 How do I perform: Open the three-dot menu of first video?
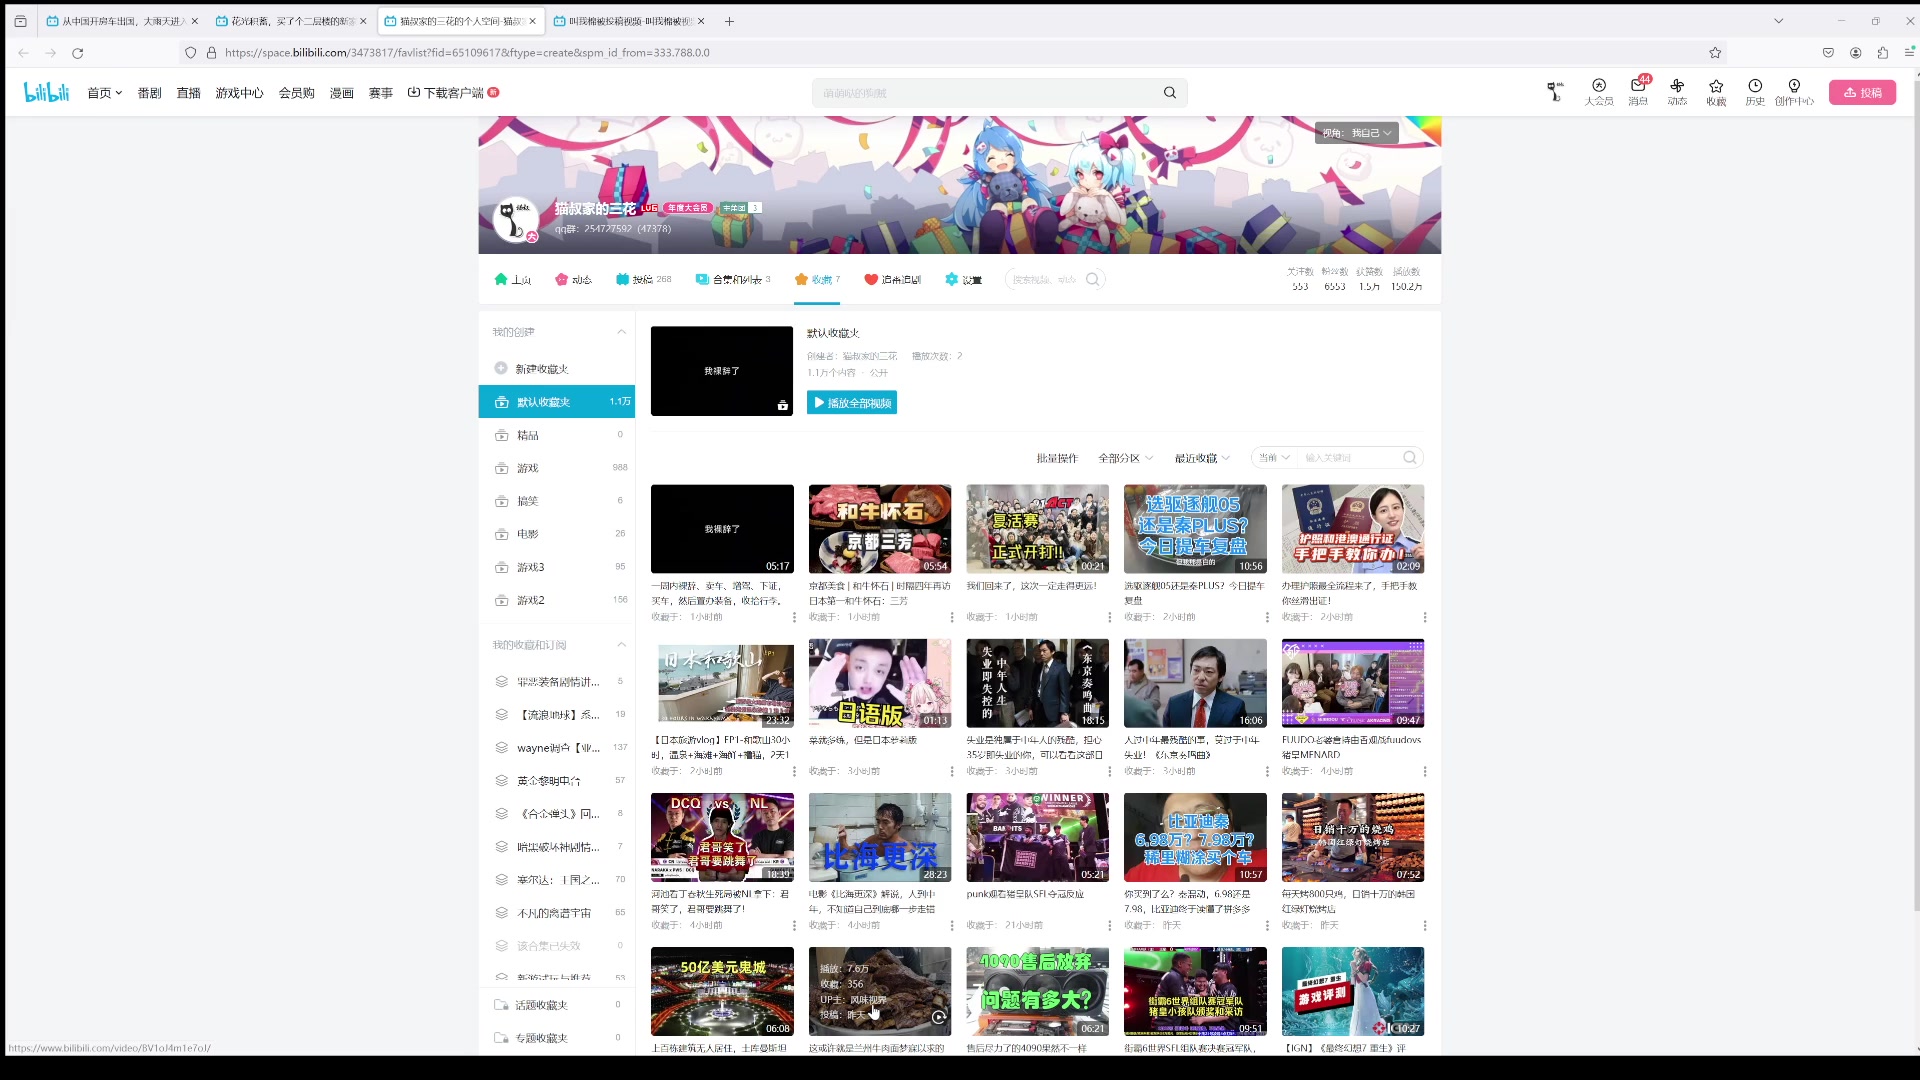(x=794, y=617)
